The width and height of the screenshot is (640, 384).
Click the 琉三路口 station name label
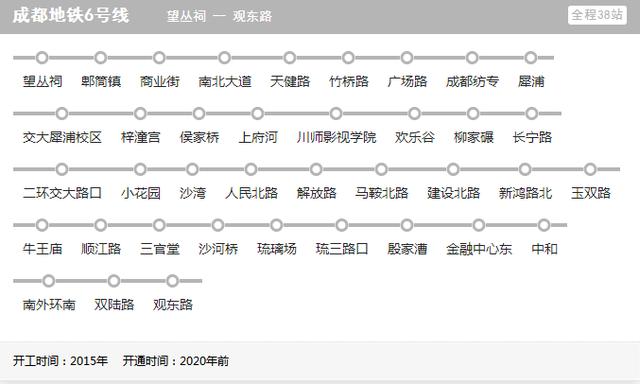point(342,249)
